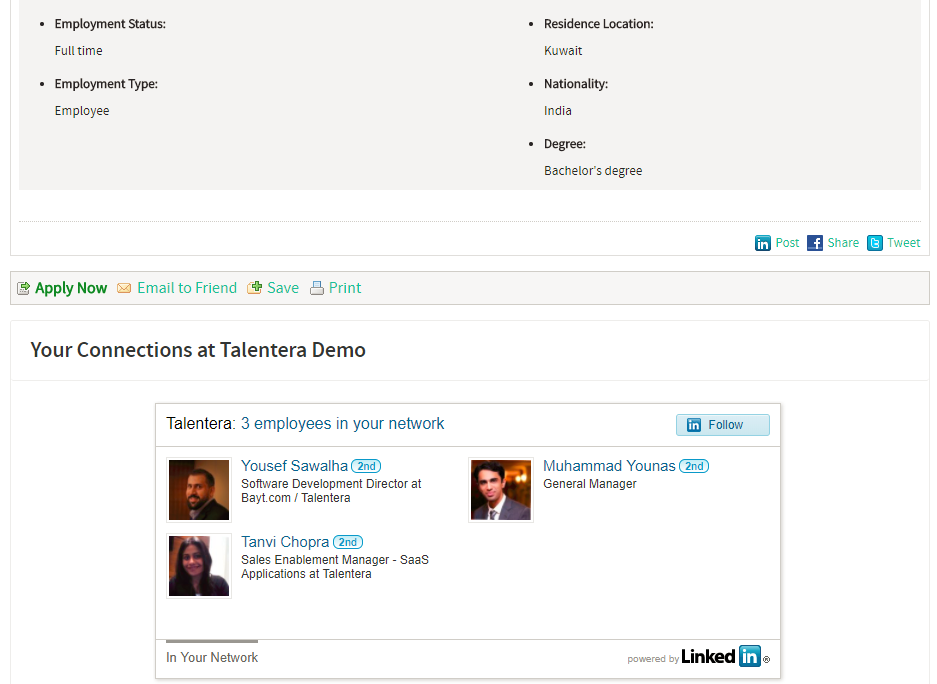Screen dimensions: 937x684
Task: Click the 2nd badge beside Muhammad Younas
Action: (694, 466)
